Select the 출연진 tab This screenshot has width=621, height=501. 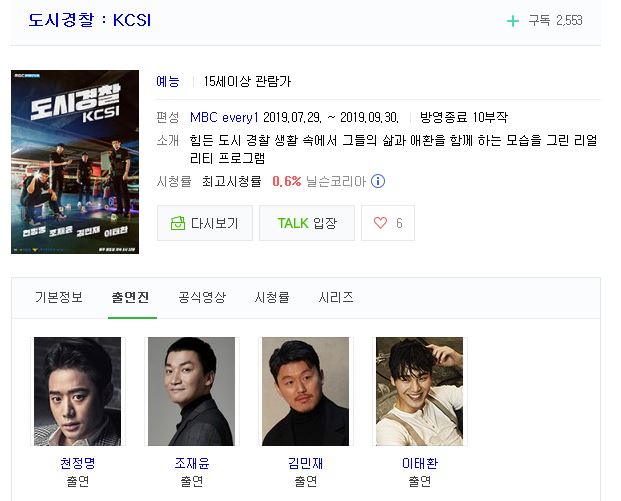point(130,297)
